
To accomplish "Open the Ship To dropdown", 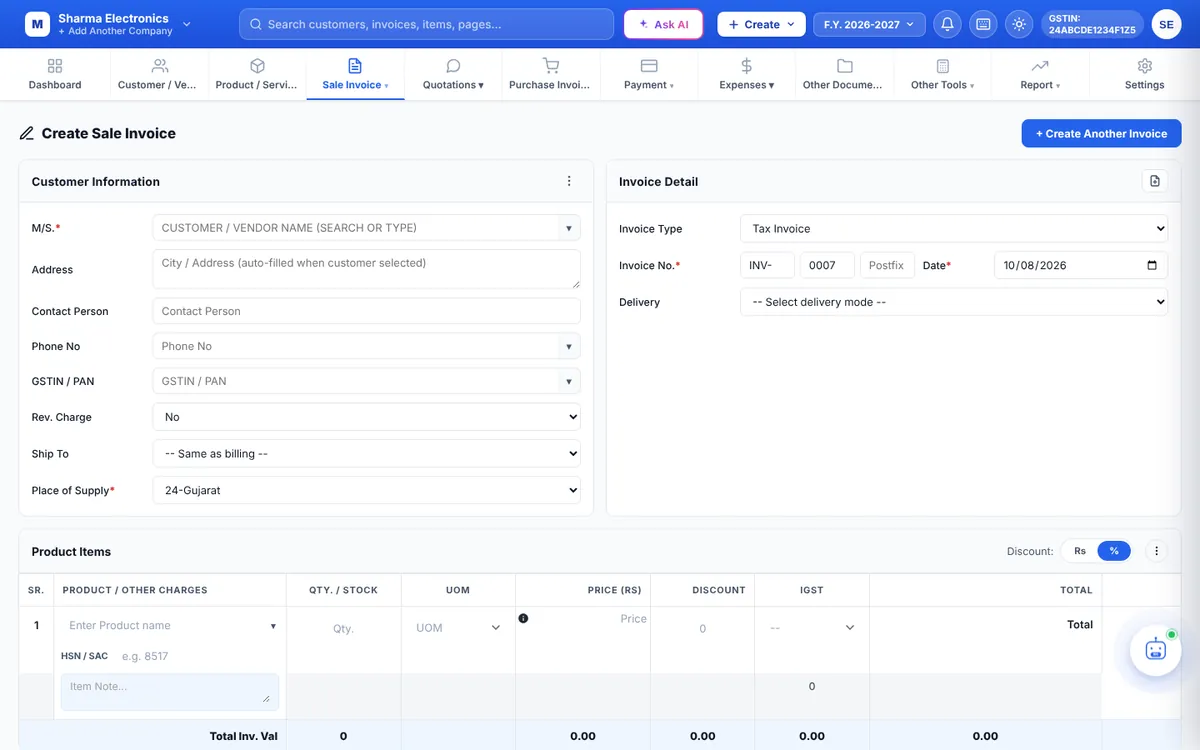I will [x=366, y=454].
